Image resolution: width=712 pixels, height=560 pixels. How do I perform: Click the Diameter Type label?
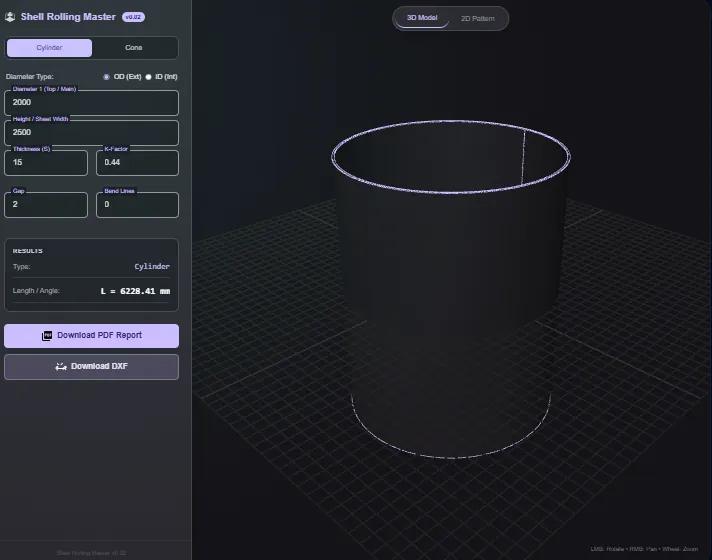tap(30, 77)
